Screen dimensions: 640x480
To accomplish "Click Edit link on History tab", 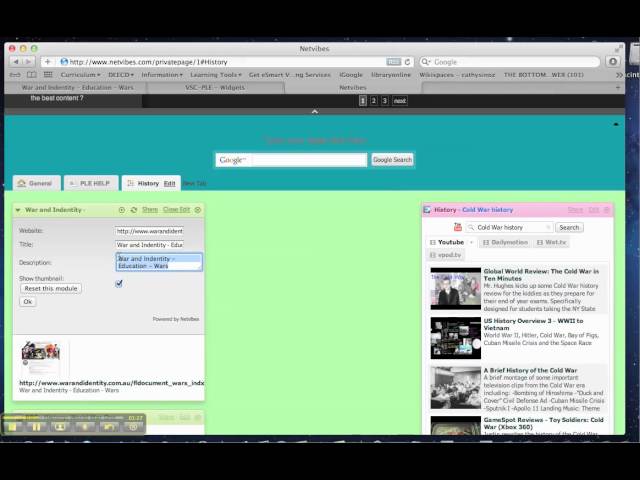I will coord(169,184).
